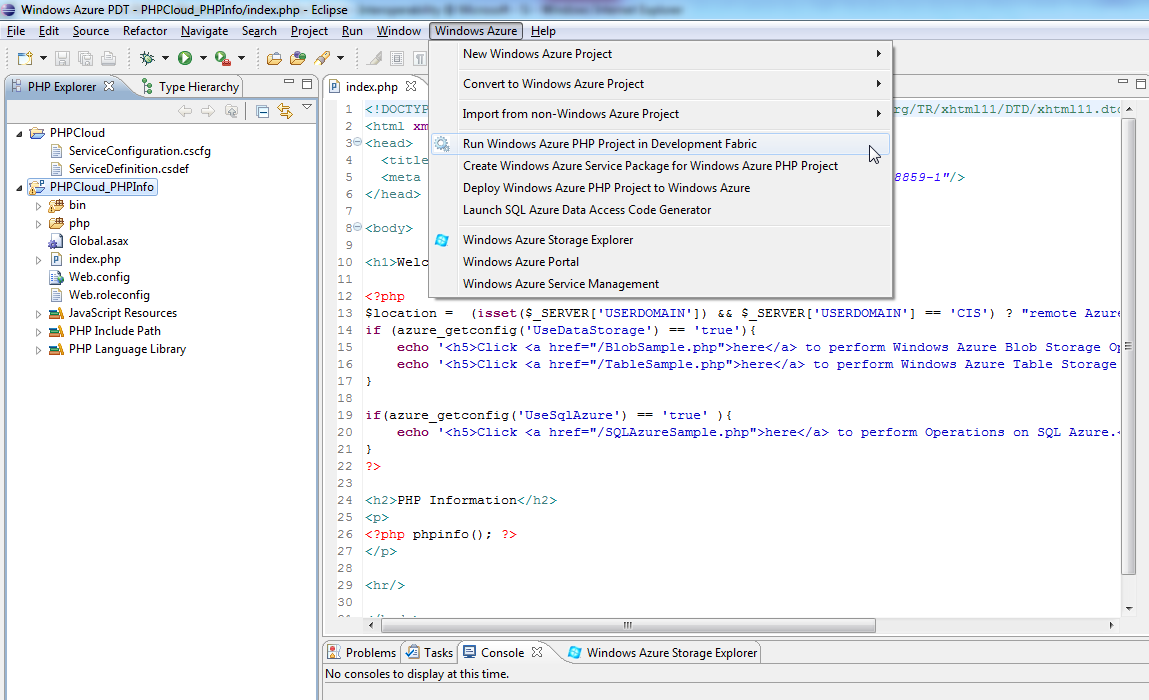Maximize the PHP Explorer panel
This screenshot has height=700, width=1149.
pos(307,84)
